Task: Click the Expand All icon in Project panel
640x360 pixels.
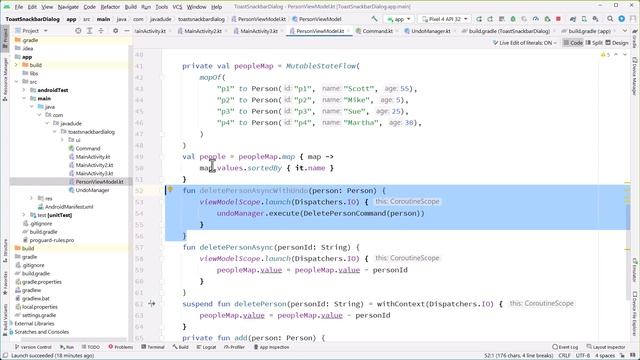Action: point(89,31)
